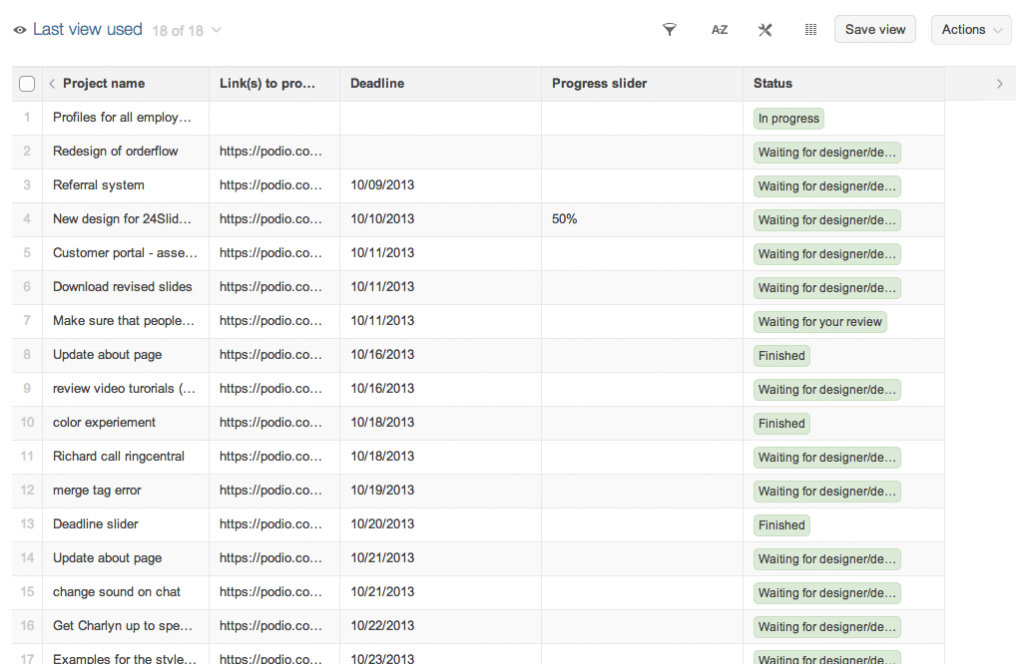Tick the select-all checkbox in the header
1024x664 pixels.
point(27,84)
